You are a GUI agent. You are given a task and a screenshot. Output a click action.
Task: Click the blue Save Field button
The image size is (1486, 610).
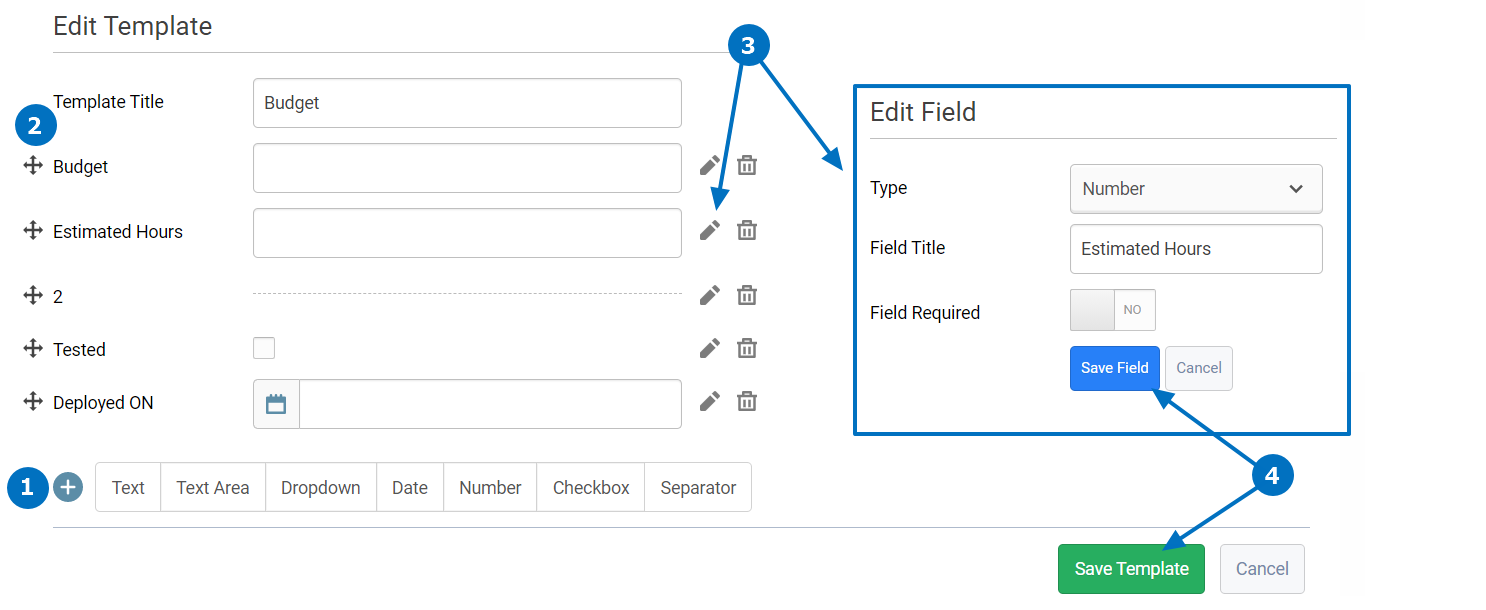[x=1114, y=368]
